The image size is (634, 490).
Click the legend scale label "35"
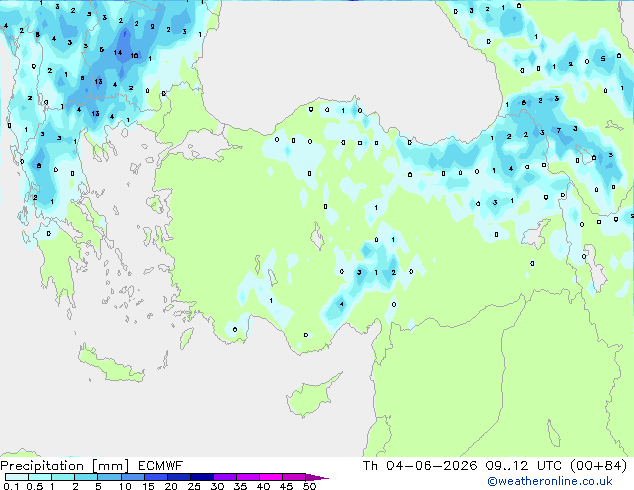[x=240, y=486]
